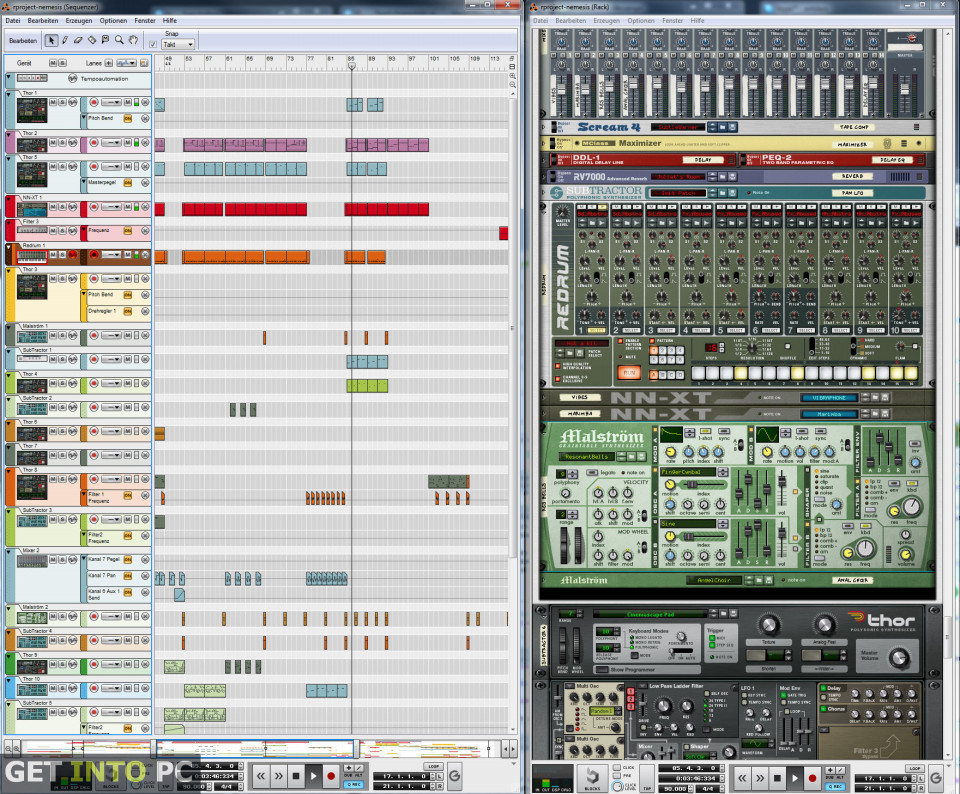This screenshot has width=960, height=794.
Task: Open Datei menu in Sequencer window
Action: 13,20
